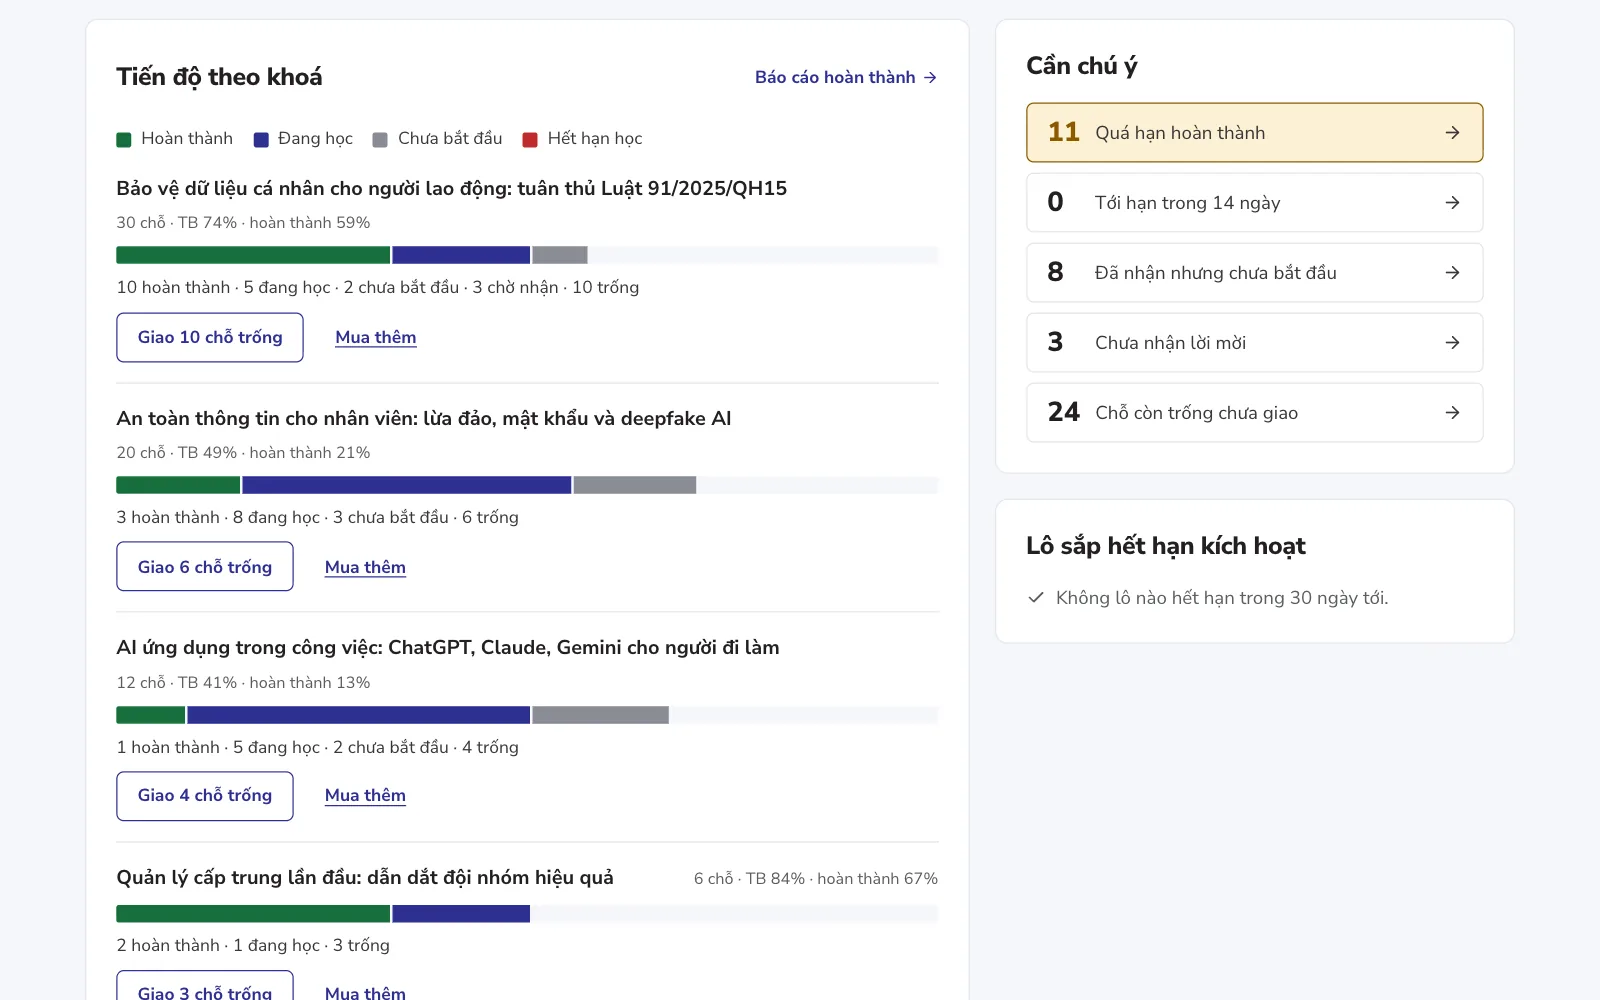Click Giao 4 chỗ trống button
This screenshot has height=1000, width=1600.
coord(205,796)
